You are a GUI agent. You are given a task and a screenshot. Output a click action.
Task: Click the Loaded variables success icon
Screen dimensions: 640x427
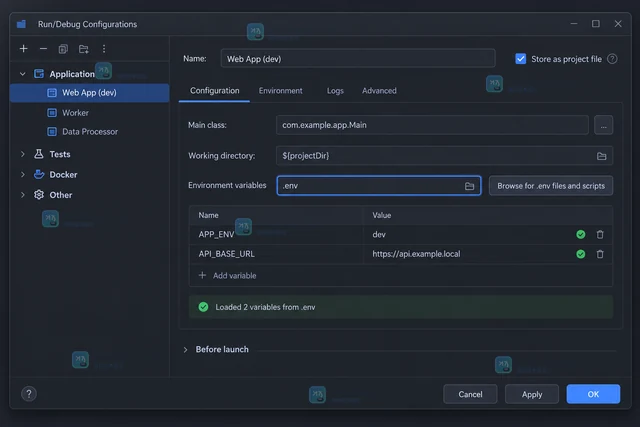click(203, 307)
